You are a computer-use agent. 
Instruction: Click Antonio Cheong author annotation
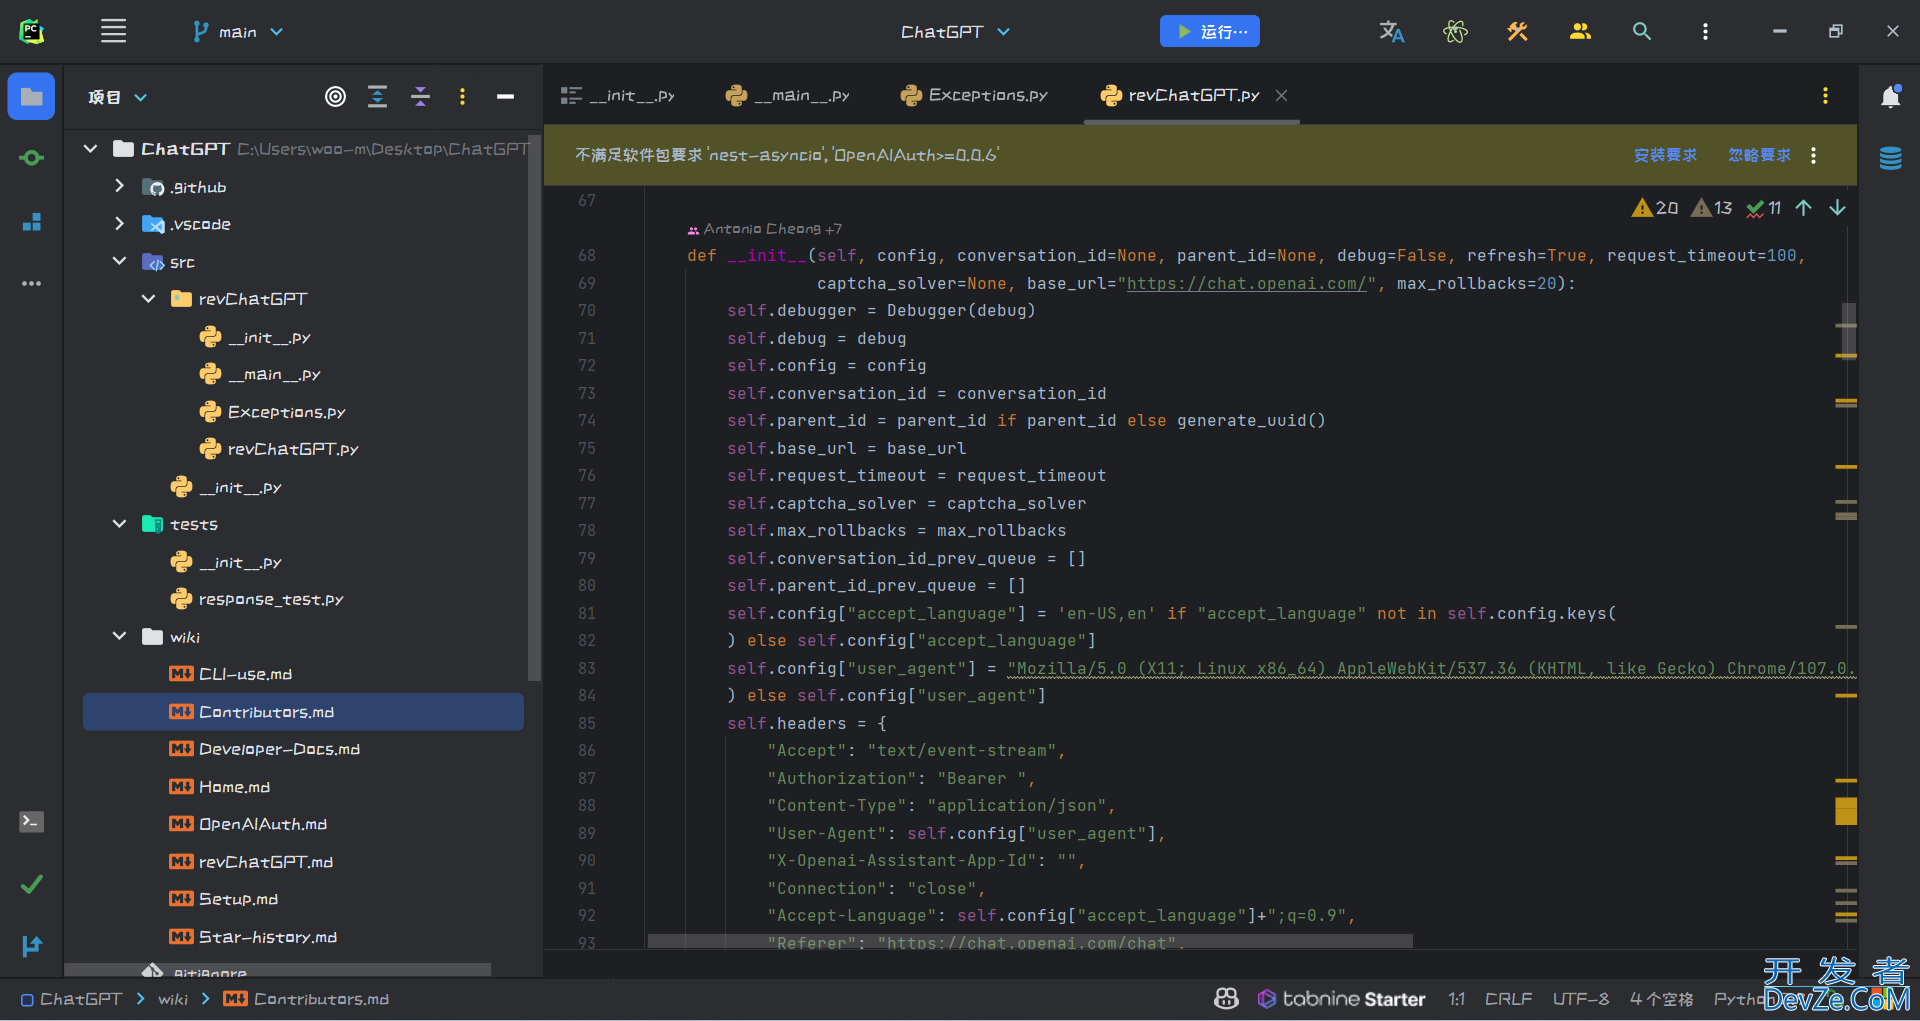[765, 229]
